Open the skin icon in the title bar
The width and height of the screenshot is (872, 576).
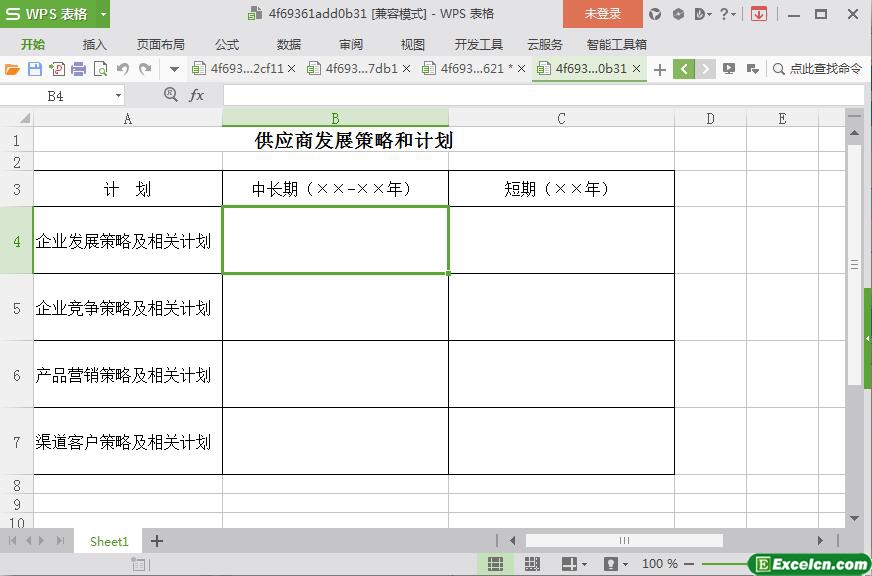point(655,14)
